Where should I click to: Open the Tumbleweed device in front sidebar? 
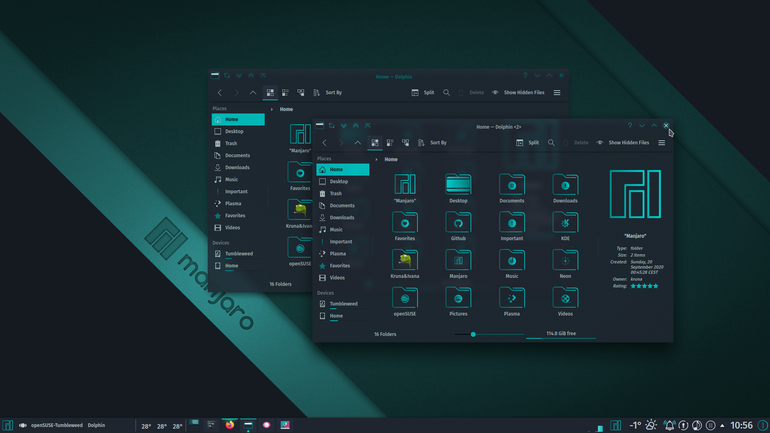tap(343, 304)
